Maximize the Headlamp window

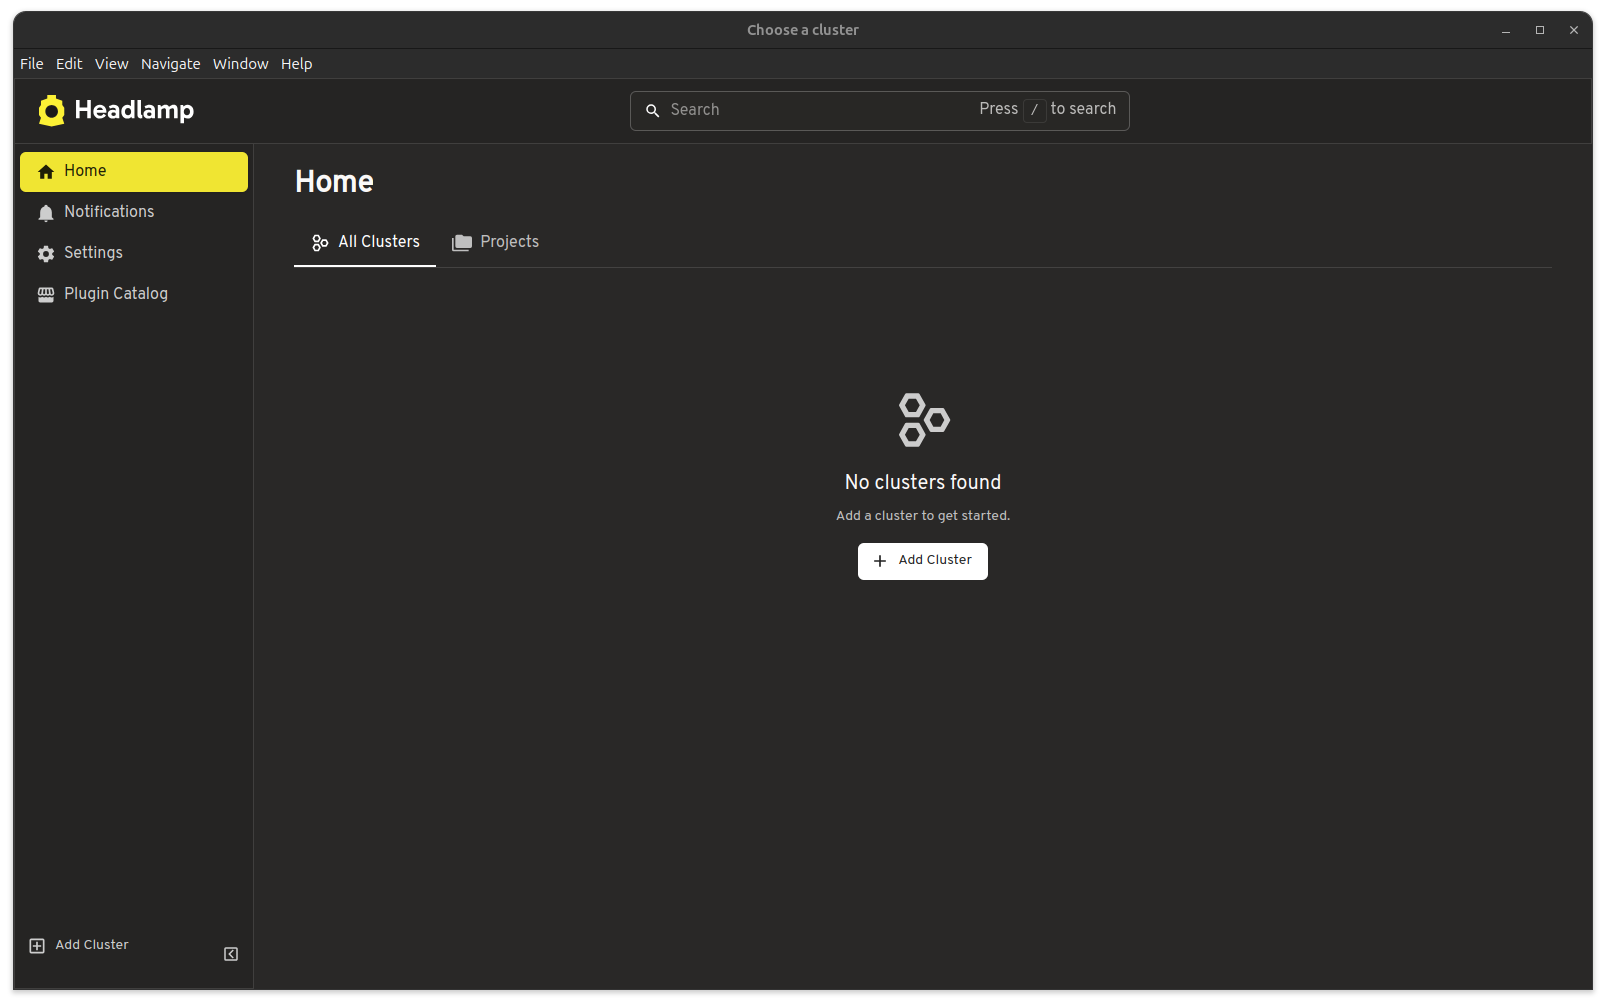pos(1540,30)
